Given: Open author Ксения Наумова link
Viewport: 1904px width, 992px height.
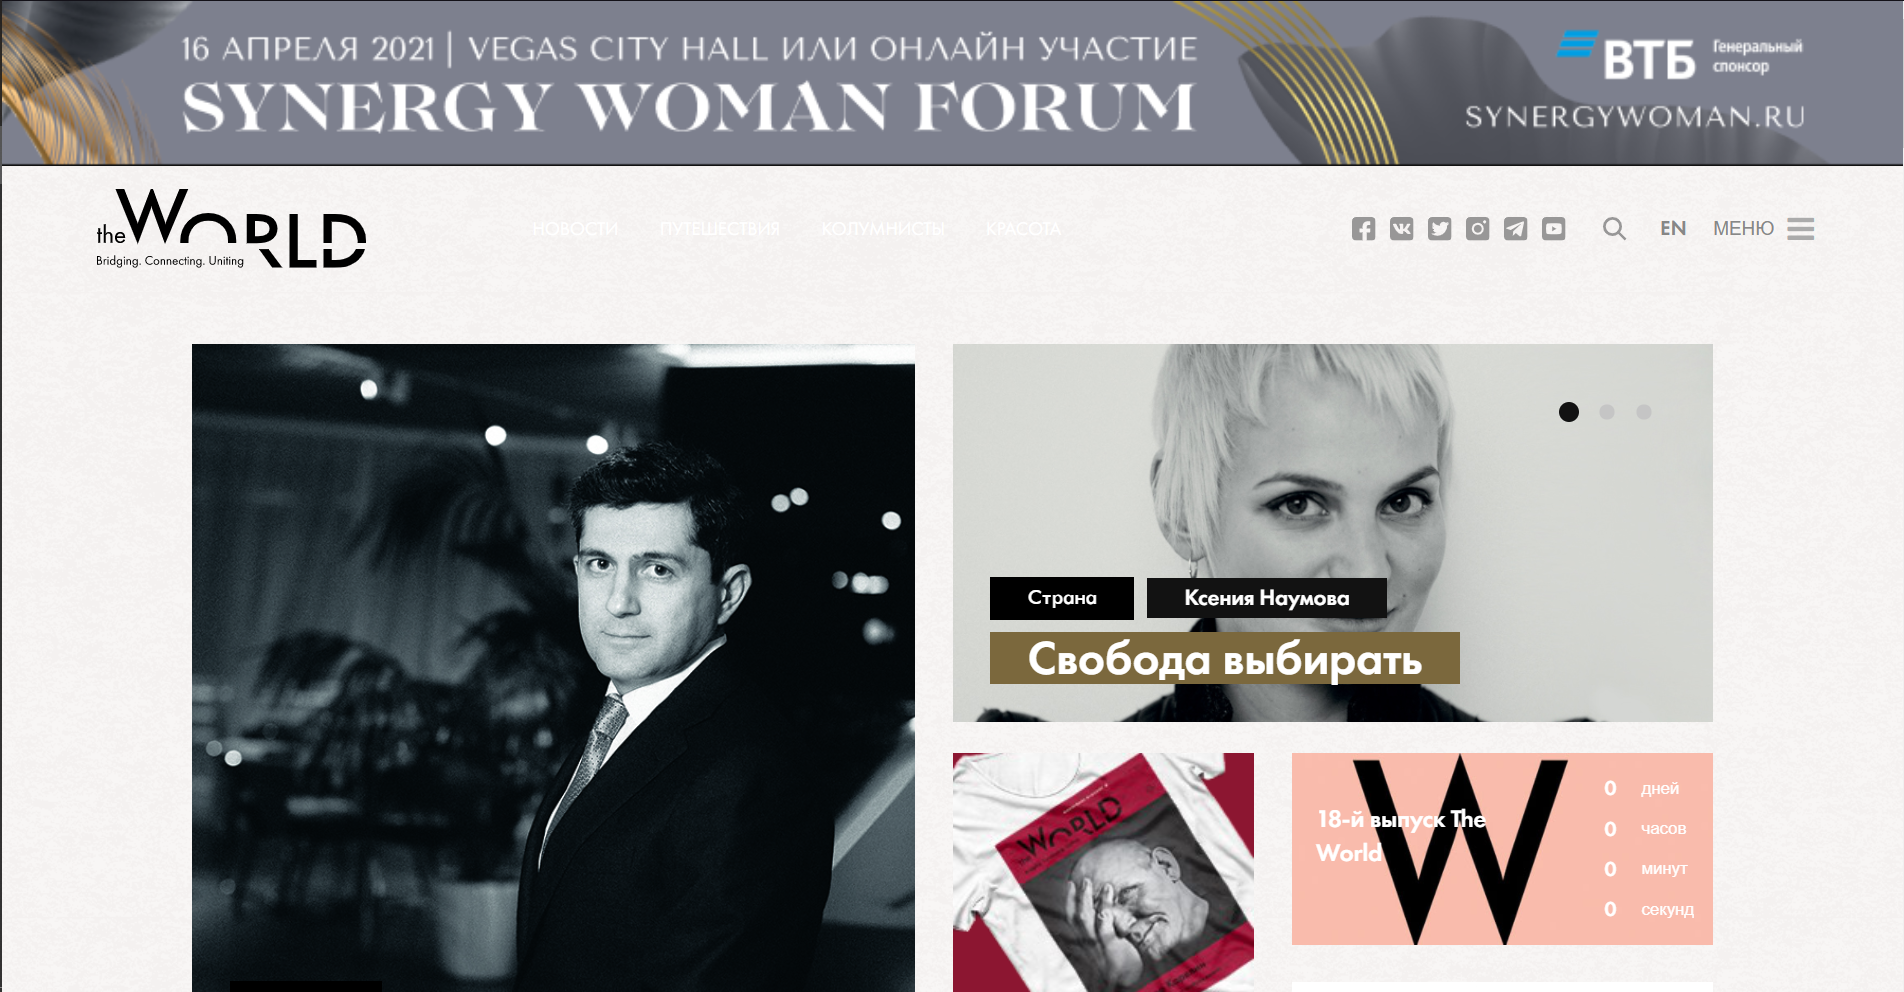Looking at the screenshot, I should (x=1267, y=598).
